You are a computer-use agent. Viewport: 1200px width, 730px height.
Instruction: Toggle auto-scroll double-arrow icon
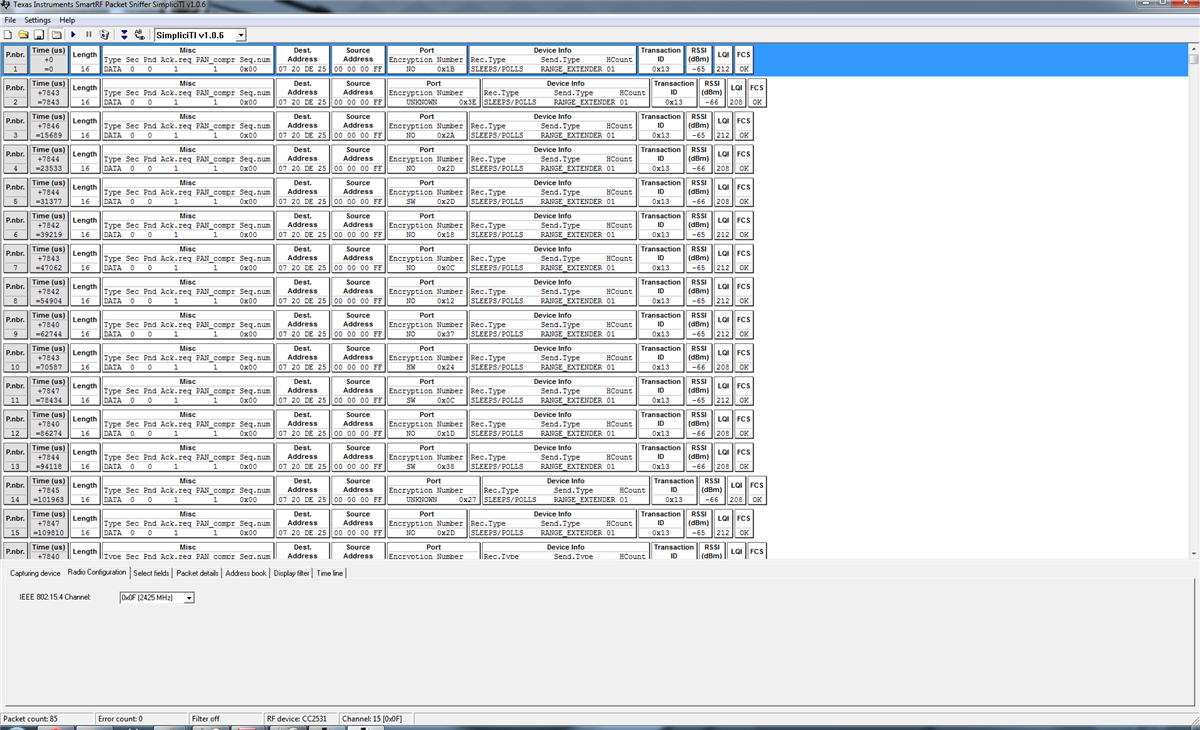pos(124,35)
